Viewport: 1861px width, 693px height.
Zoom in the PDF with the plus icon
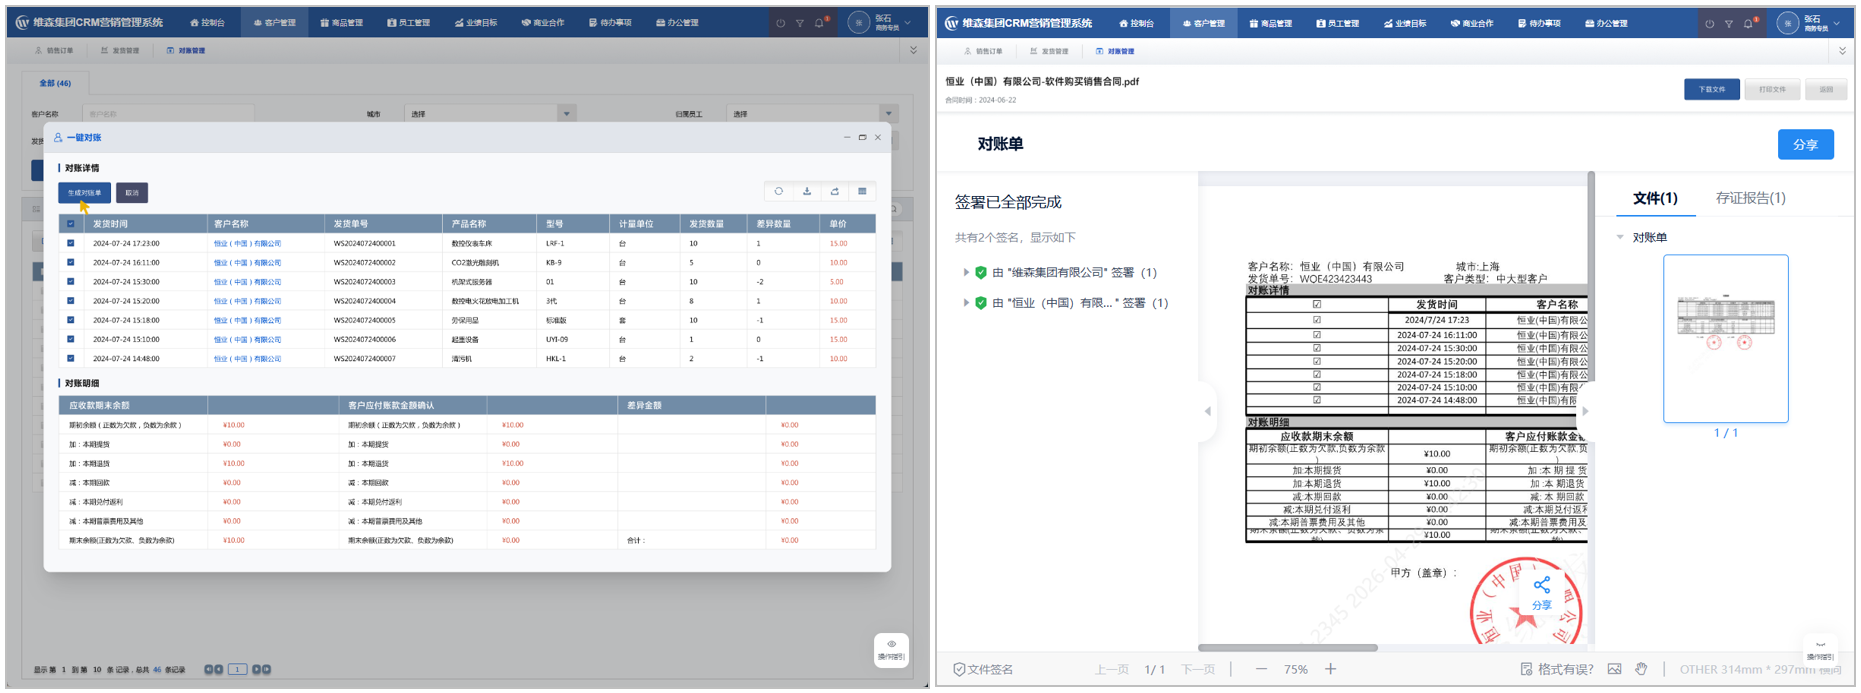pos(1331,669)
